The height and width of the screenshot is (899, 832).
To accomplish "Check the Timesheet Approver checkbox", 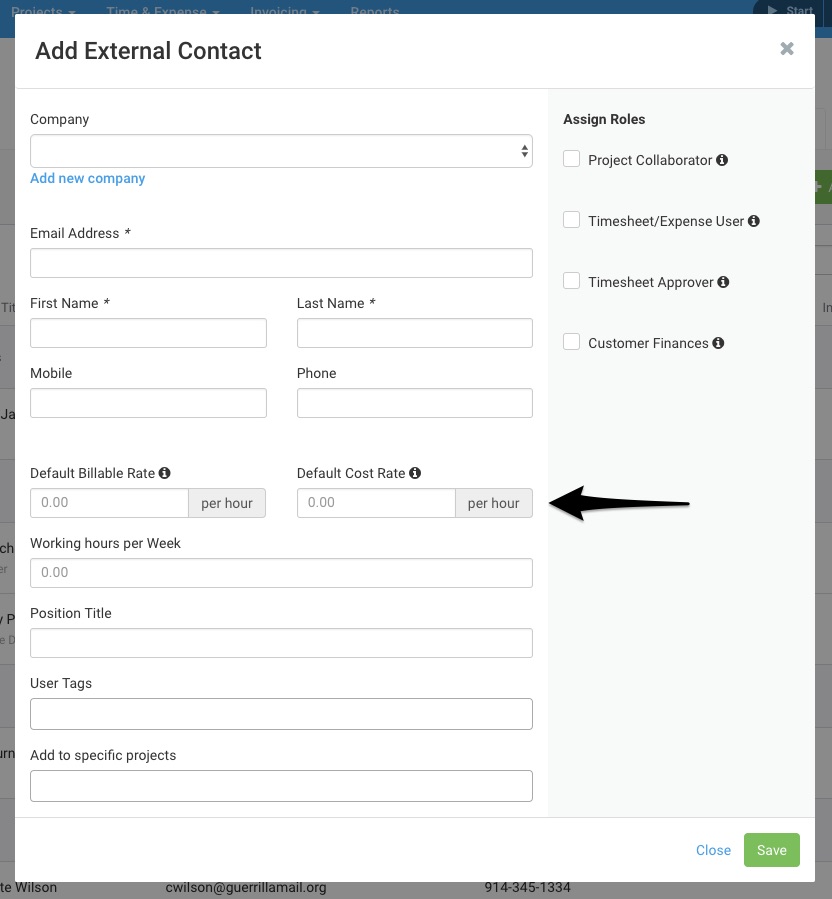I will coord(571,280).
